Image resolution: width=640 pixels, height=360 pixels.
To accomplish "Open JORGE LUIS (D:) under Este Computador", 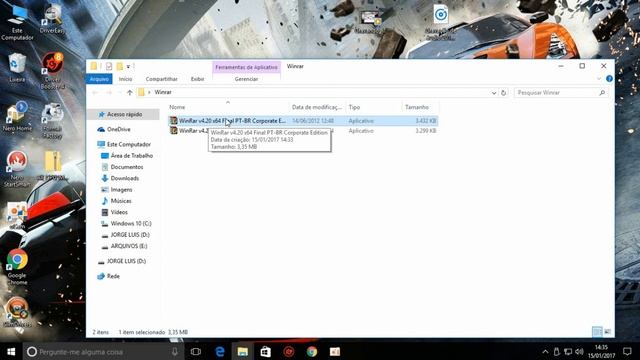I will (130, 235).
